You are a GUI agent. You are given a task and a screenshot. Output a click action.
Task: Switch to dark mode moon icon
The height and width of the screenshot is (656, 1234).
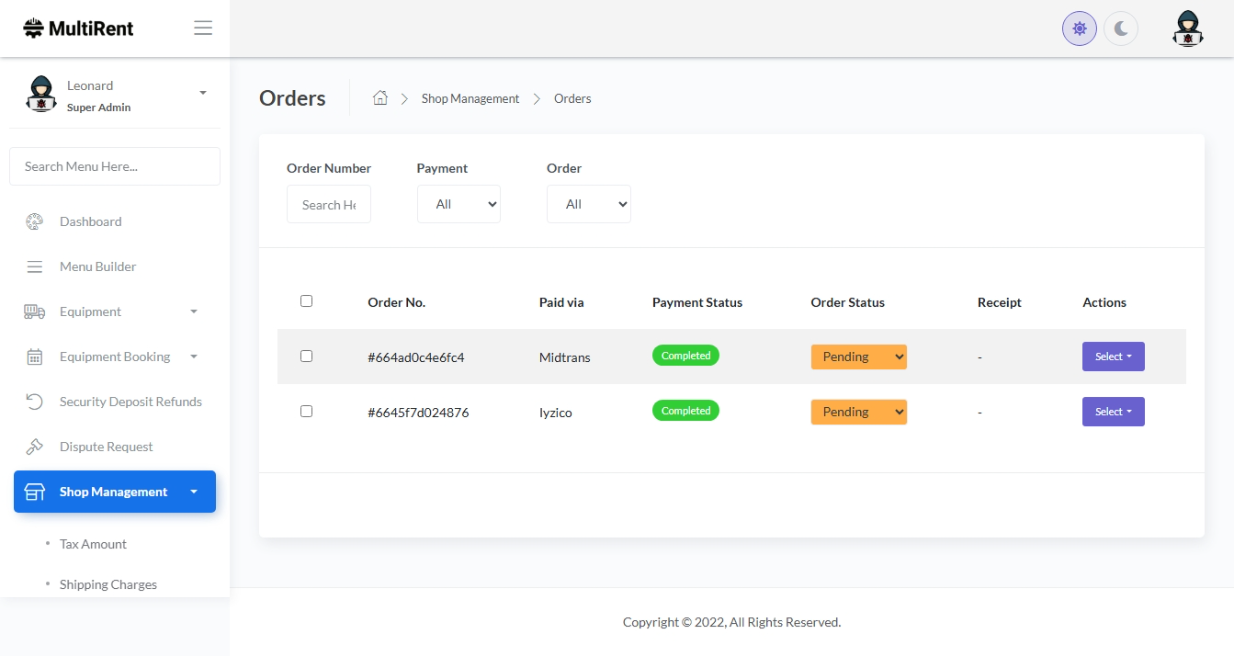(x=1121, y=29)
